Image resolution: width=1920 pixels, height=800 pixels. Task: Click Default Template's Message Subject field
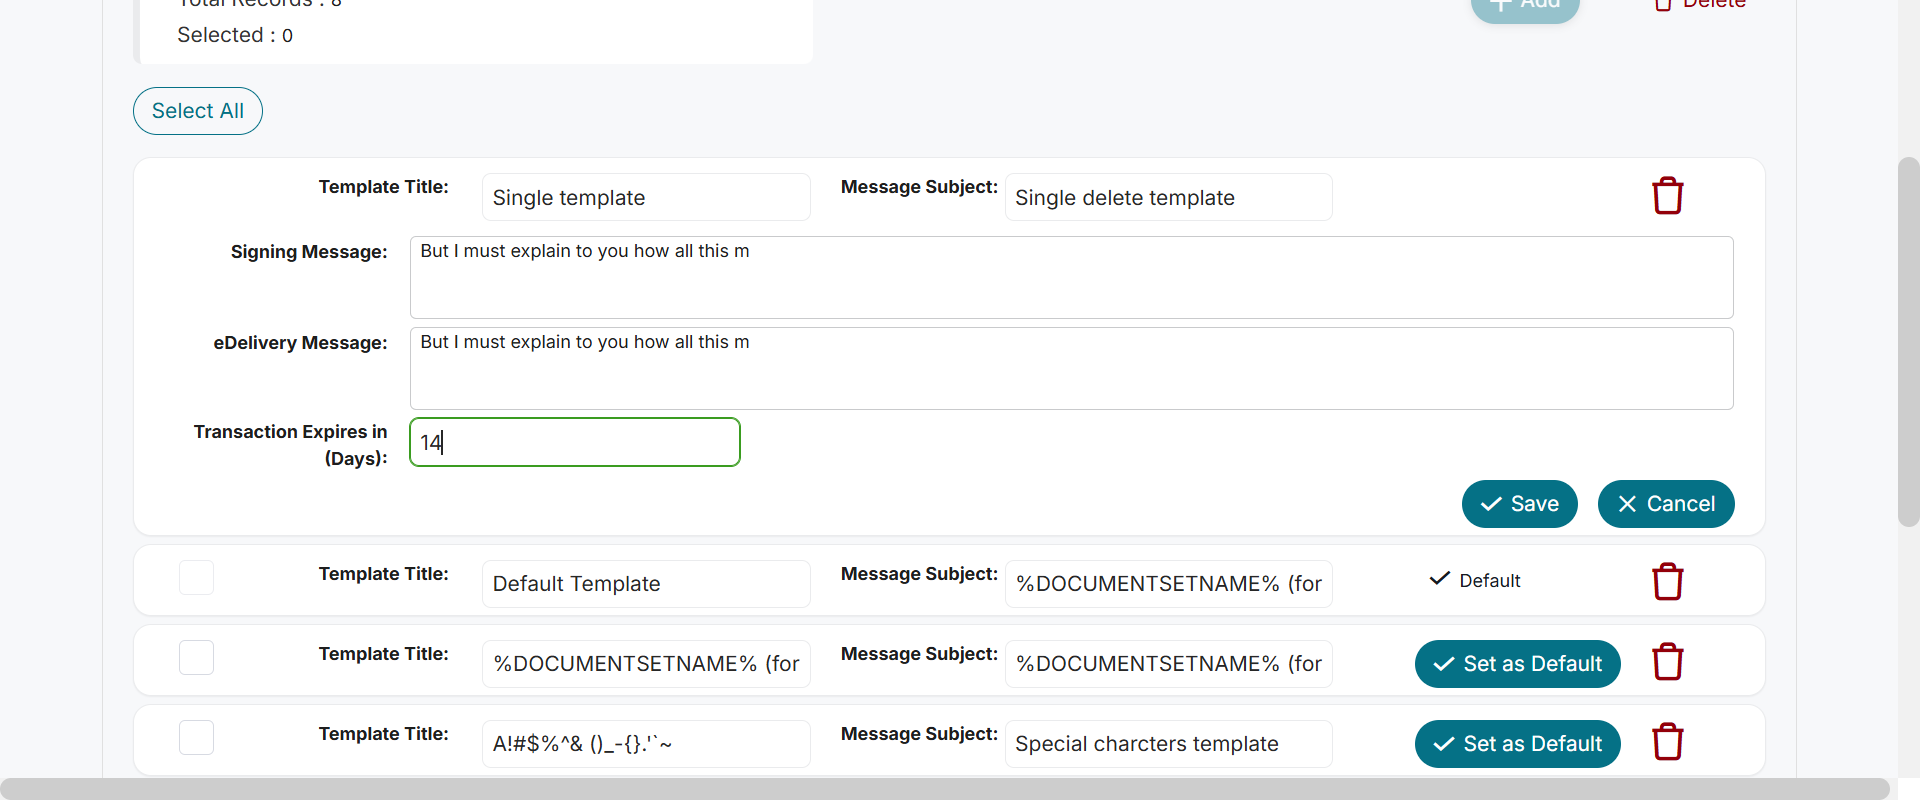pyautogui.click(x=1167, y=584)
